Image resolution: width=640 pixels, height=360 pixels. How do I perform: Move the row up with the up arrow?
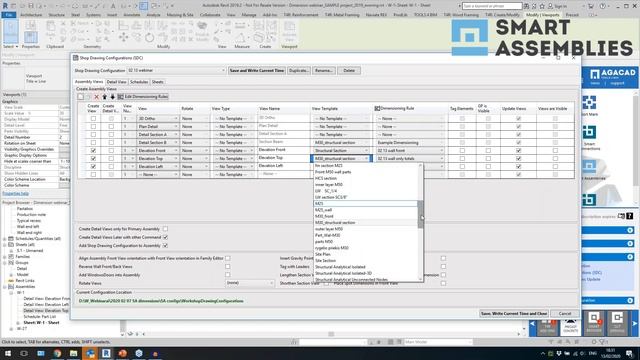104,97
